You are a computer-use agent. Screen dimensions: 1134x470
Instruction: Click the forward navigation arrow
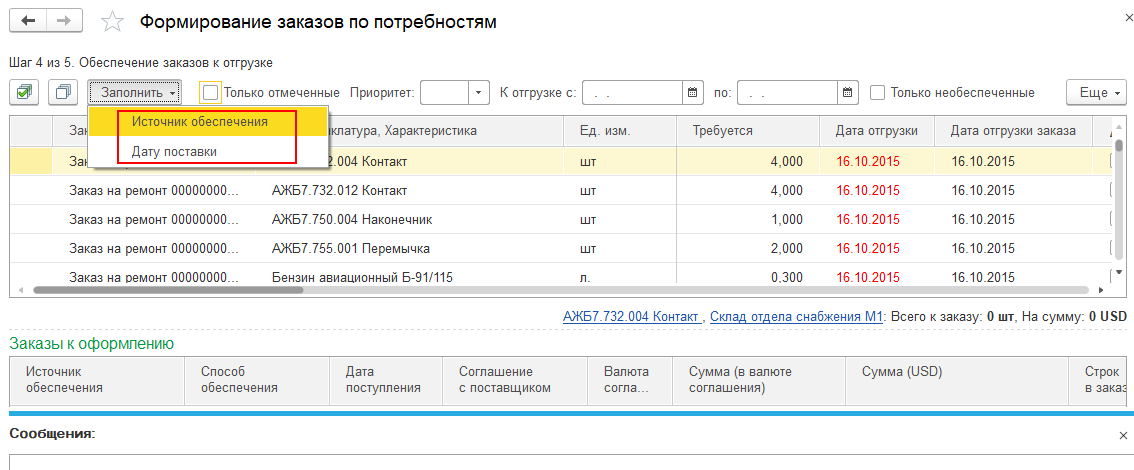(x=64, y=21)
